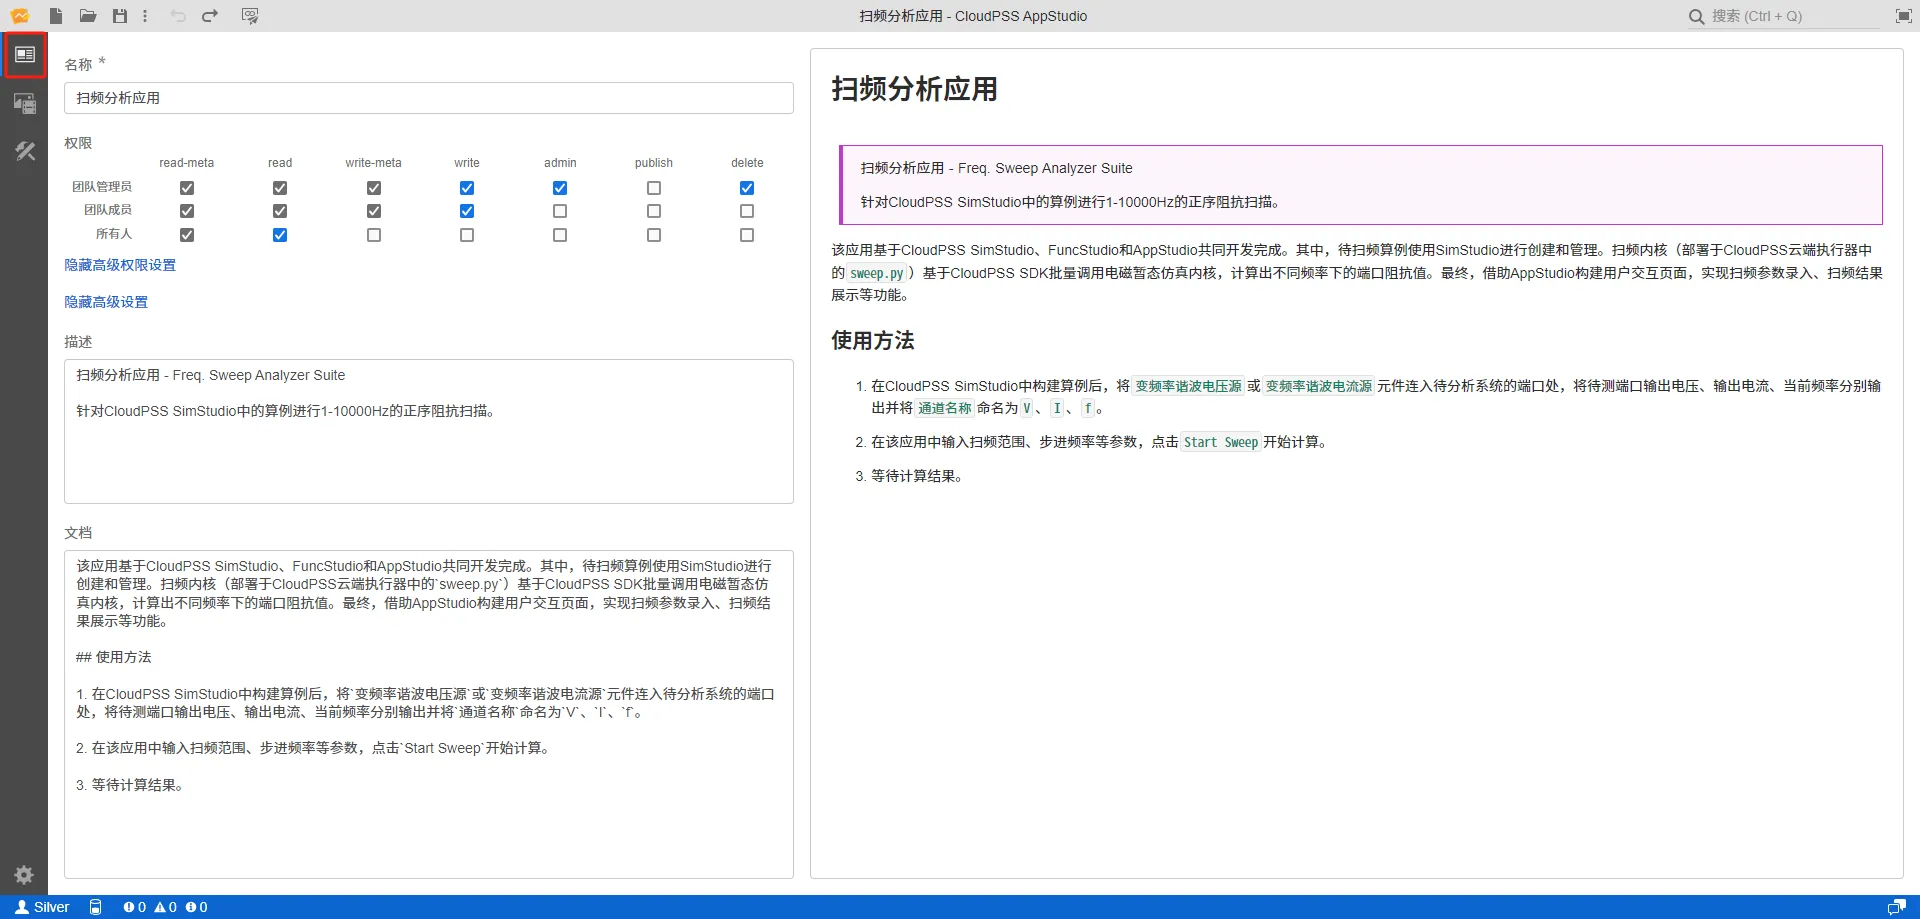The height and width of the screenshot is (919, 1920).
Task: Click the sweep.py code tag in preview
Action: click(x=877, y=273)
